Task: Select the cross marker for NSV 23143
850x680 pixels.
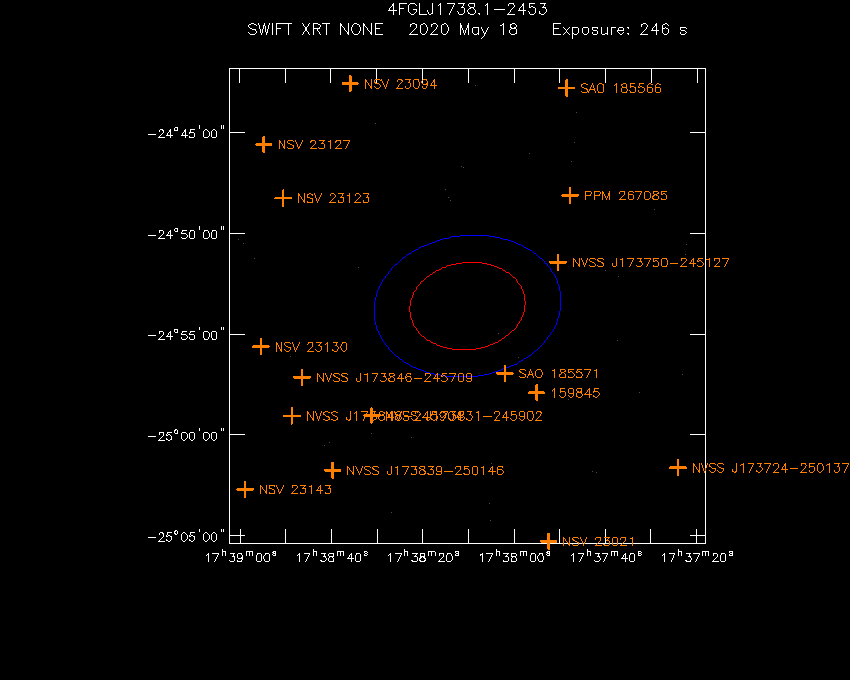Action: [245, 490]
